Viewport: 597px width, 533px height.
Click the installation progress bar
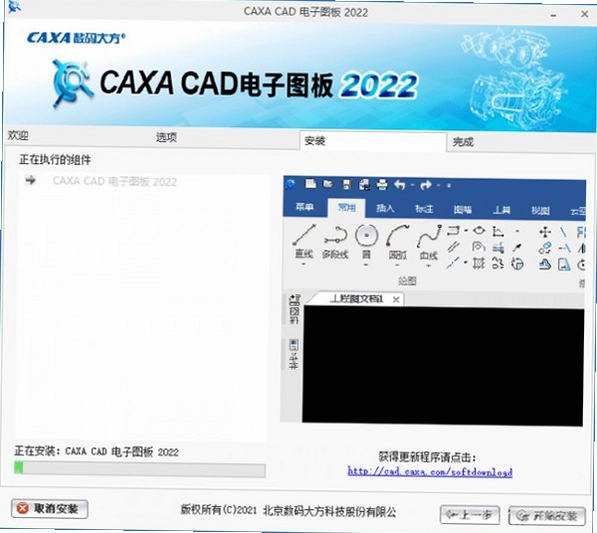point(140,469)
